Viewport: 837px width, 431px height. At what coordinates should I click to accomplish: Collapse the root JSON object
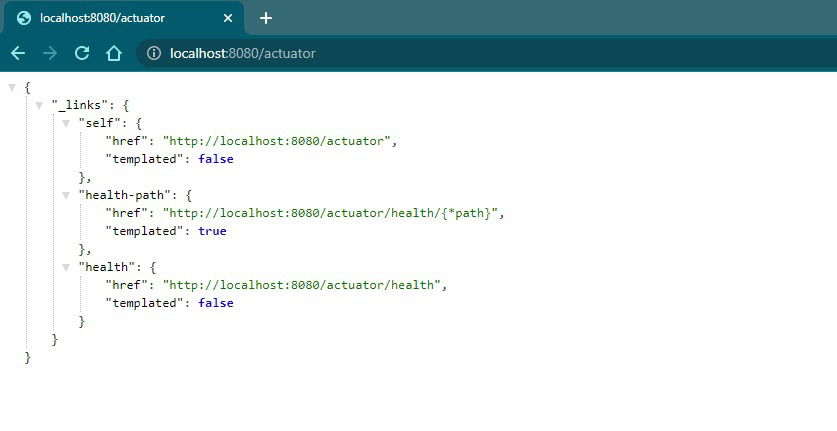tap(12, 87)
